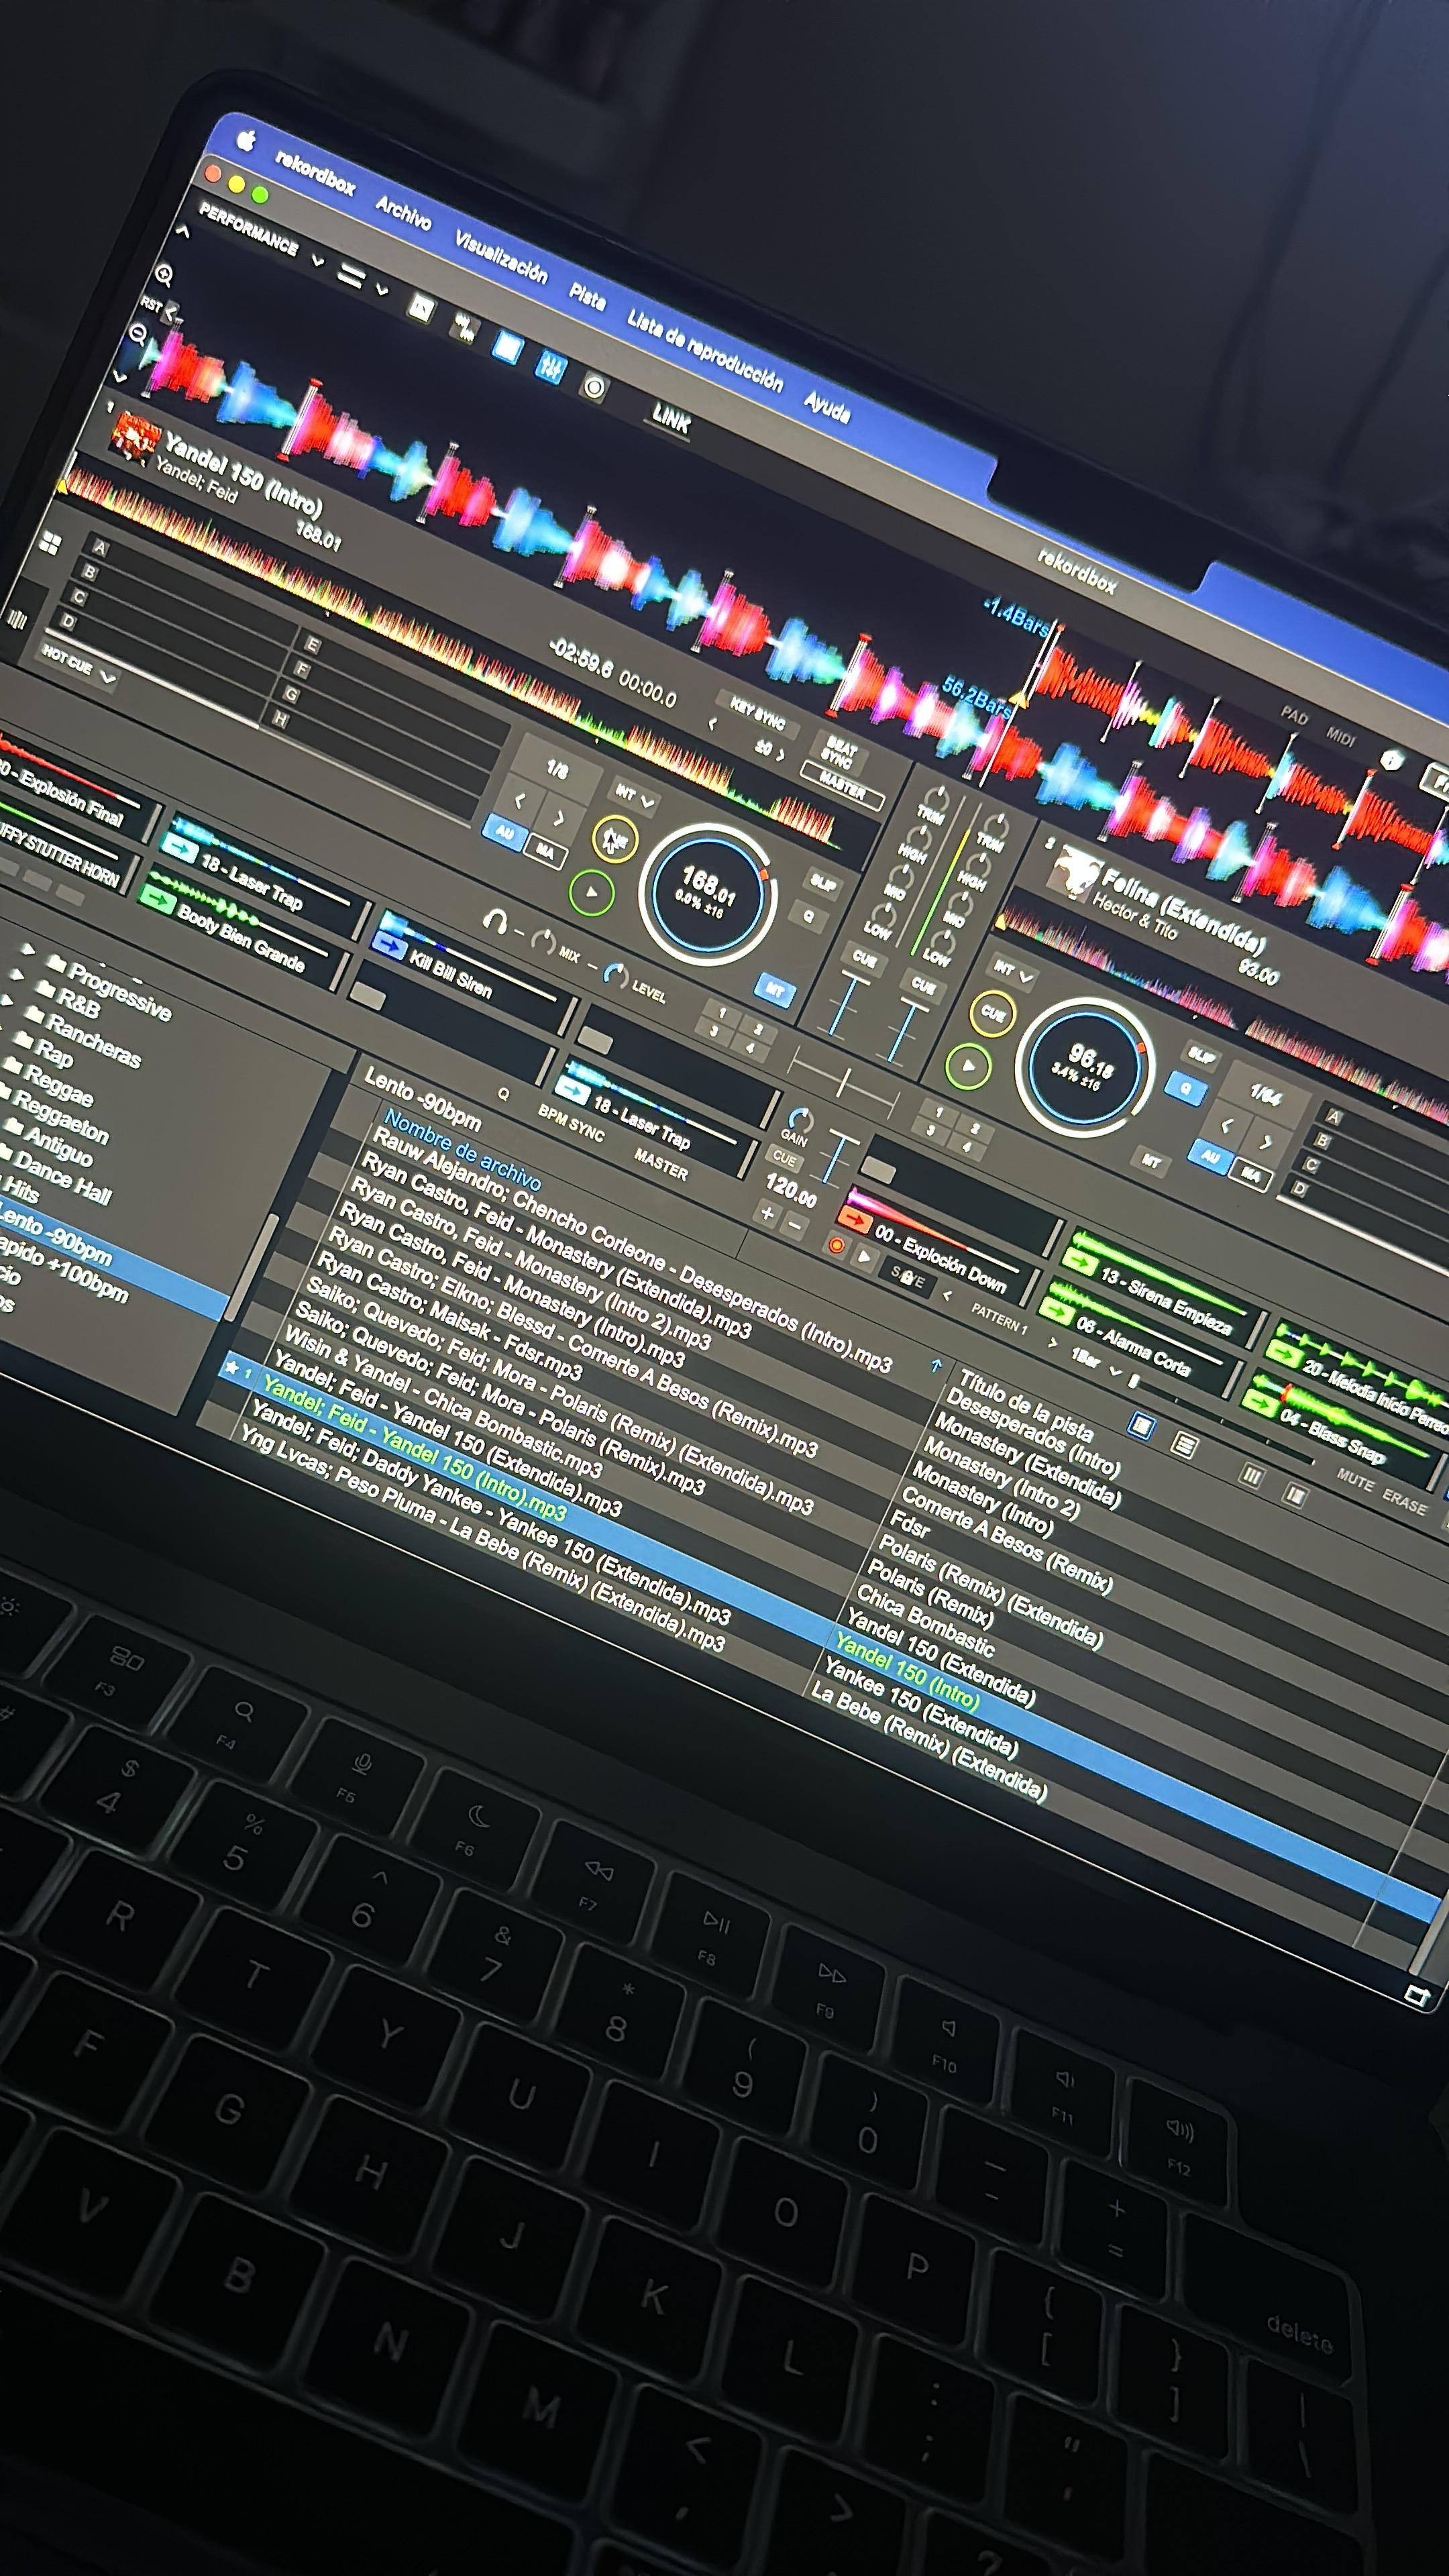Toggle the blue Q quantize on deck 2
The width and height of the screenshot is (1449, 2576).
[x=1186, y=1089]
